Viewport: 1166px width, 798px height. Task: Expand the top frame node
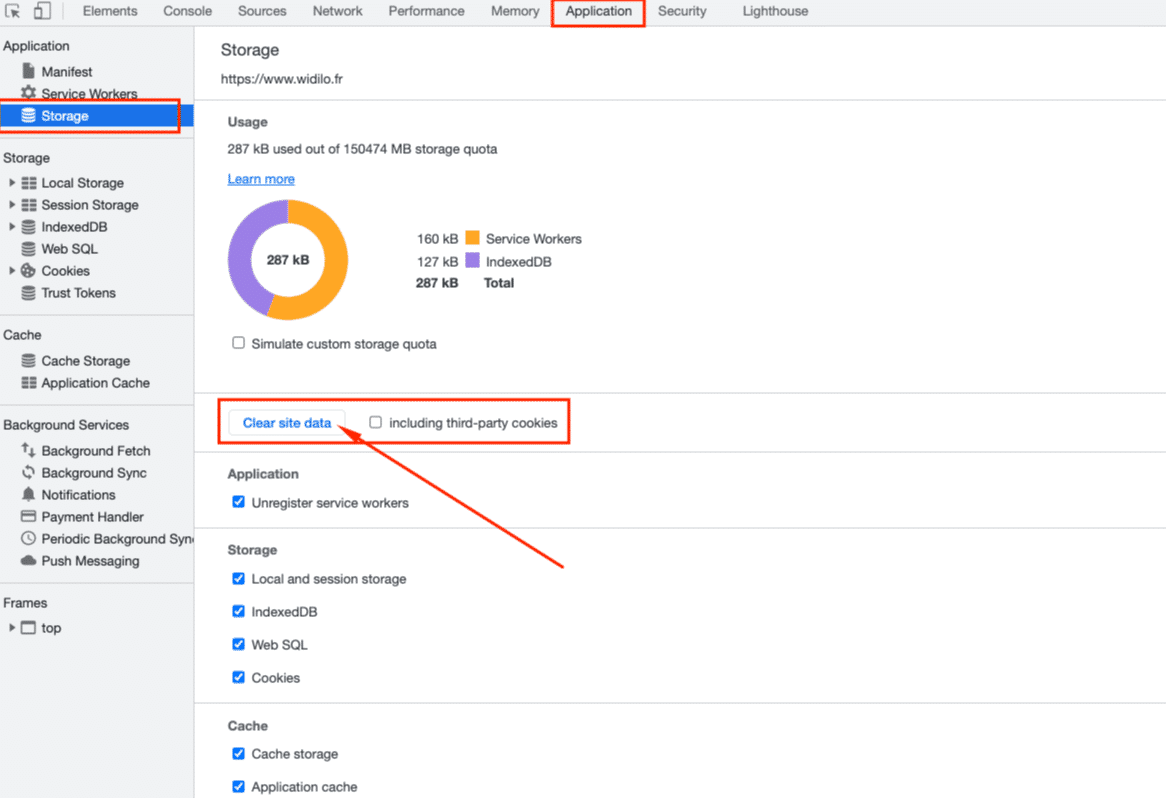pos(12,628)
